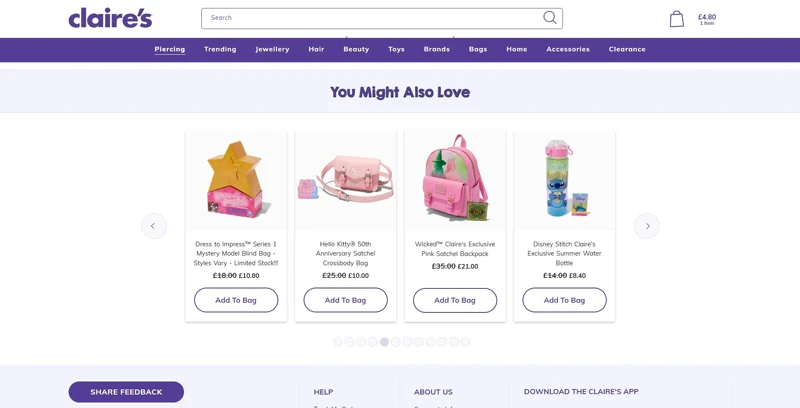
Task: Open the Piercing menu item
Action: point(170,49)
